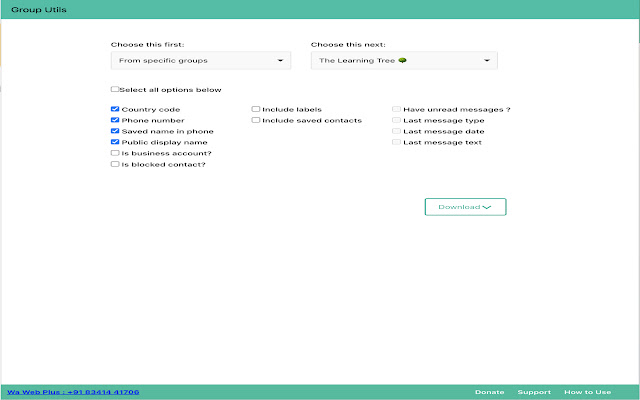The image size is (640, 400).
Task: Open the Wa Web Plus phone link
Action: 73,392
